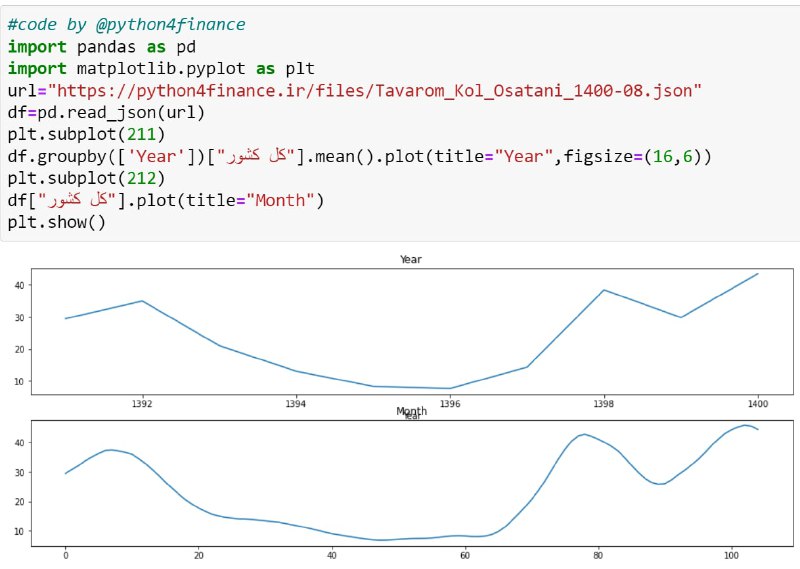Viewport: 800px width, 569px height.
Task: Click the python4finance JSON URL string
Action: (374, 91)
